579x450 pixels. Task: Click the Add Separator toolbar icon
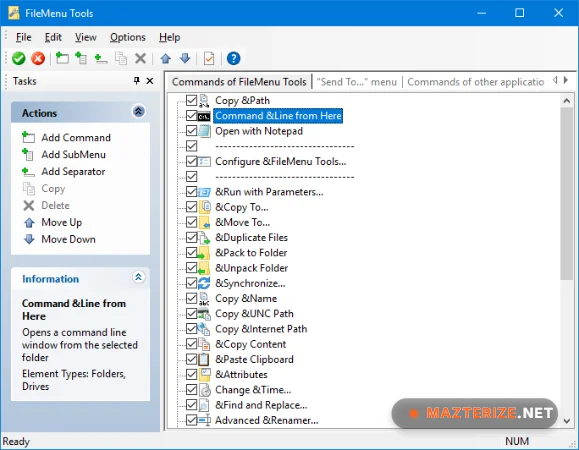(x=101, y=58)
